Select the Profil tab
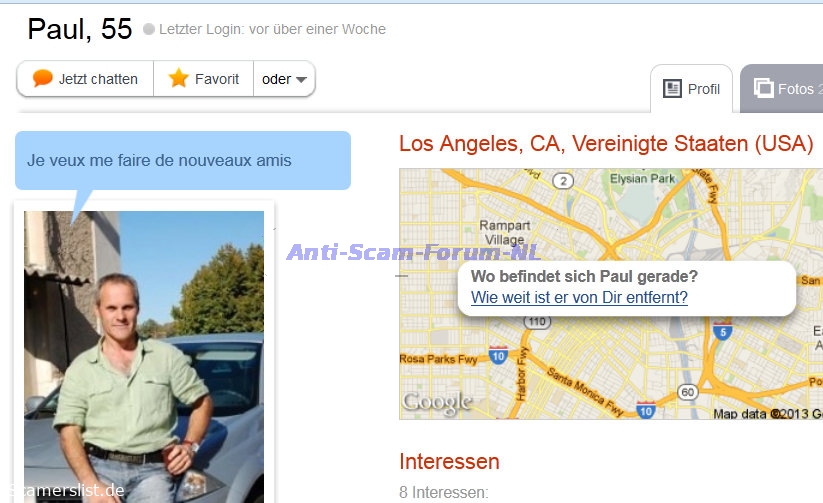Image resolution: width=823 pixels, height=503 pixels. click(691, 89)
